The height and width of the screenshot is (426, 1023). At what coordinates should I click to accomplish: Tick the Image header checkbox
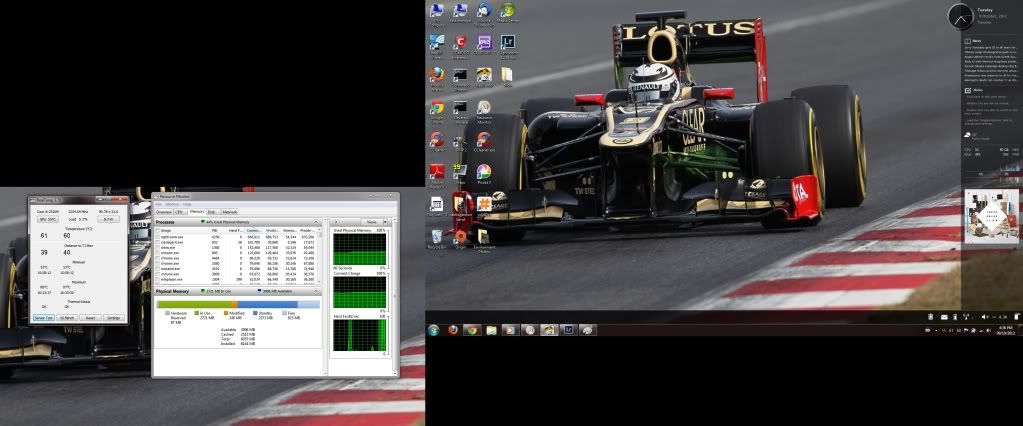click(158, 230)
